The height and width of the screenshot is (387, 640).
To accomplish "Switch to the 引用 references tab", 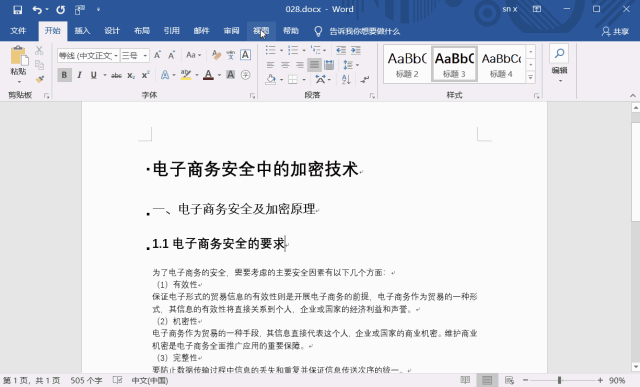I will [171, 31].
